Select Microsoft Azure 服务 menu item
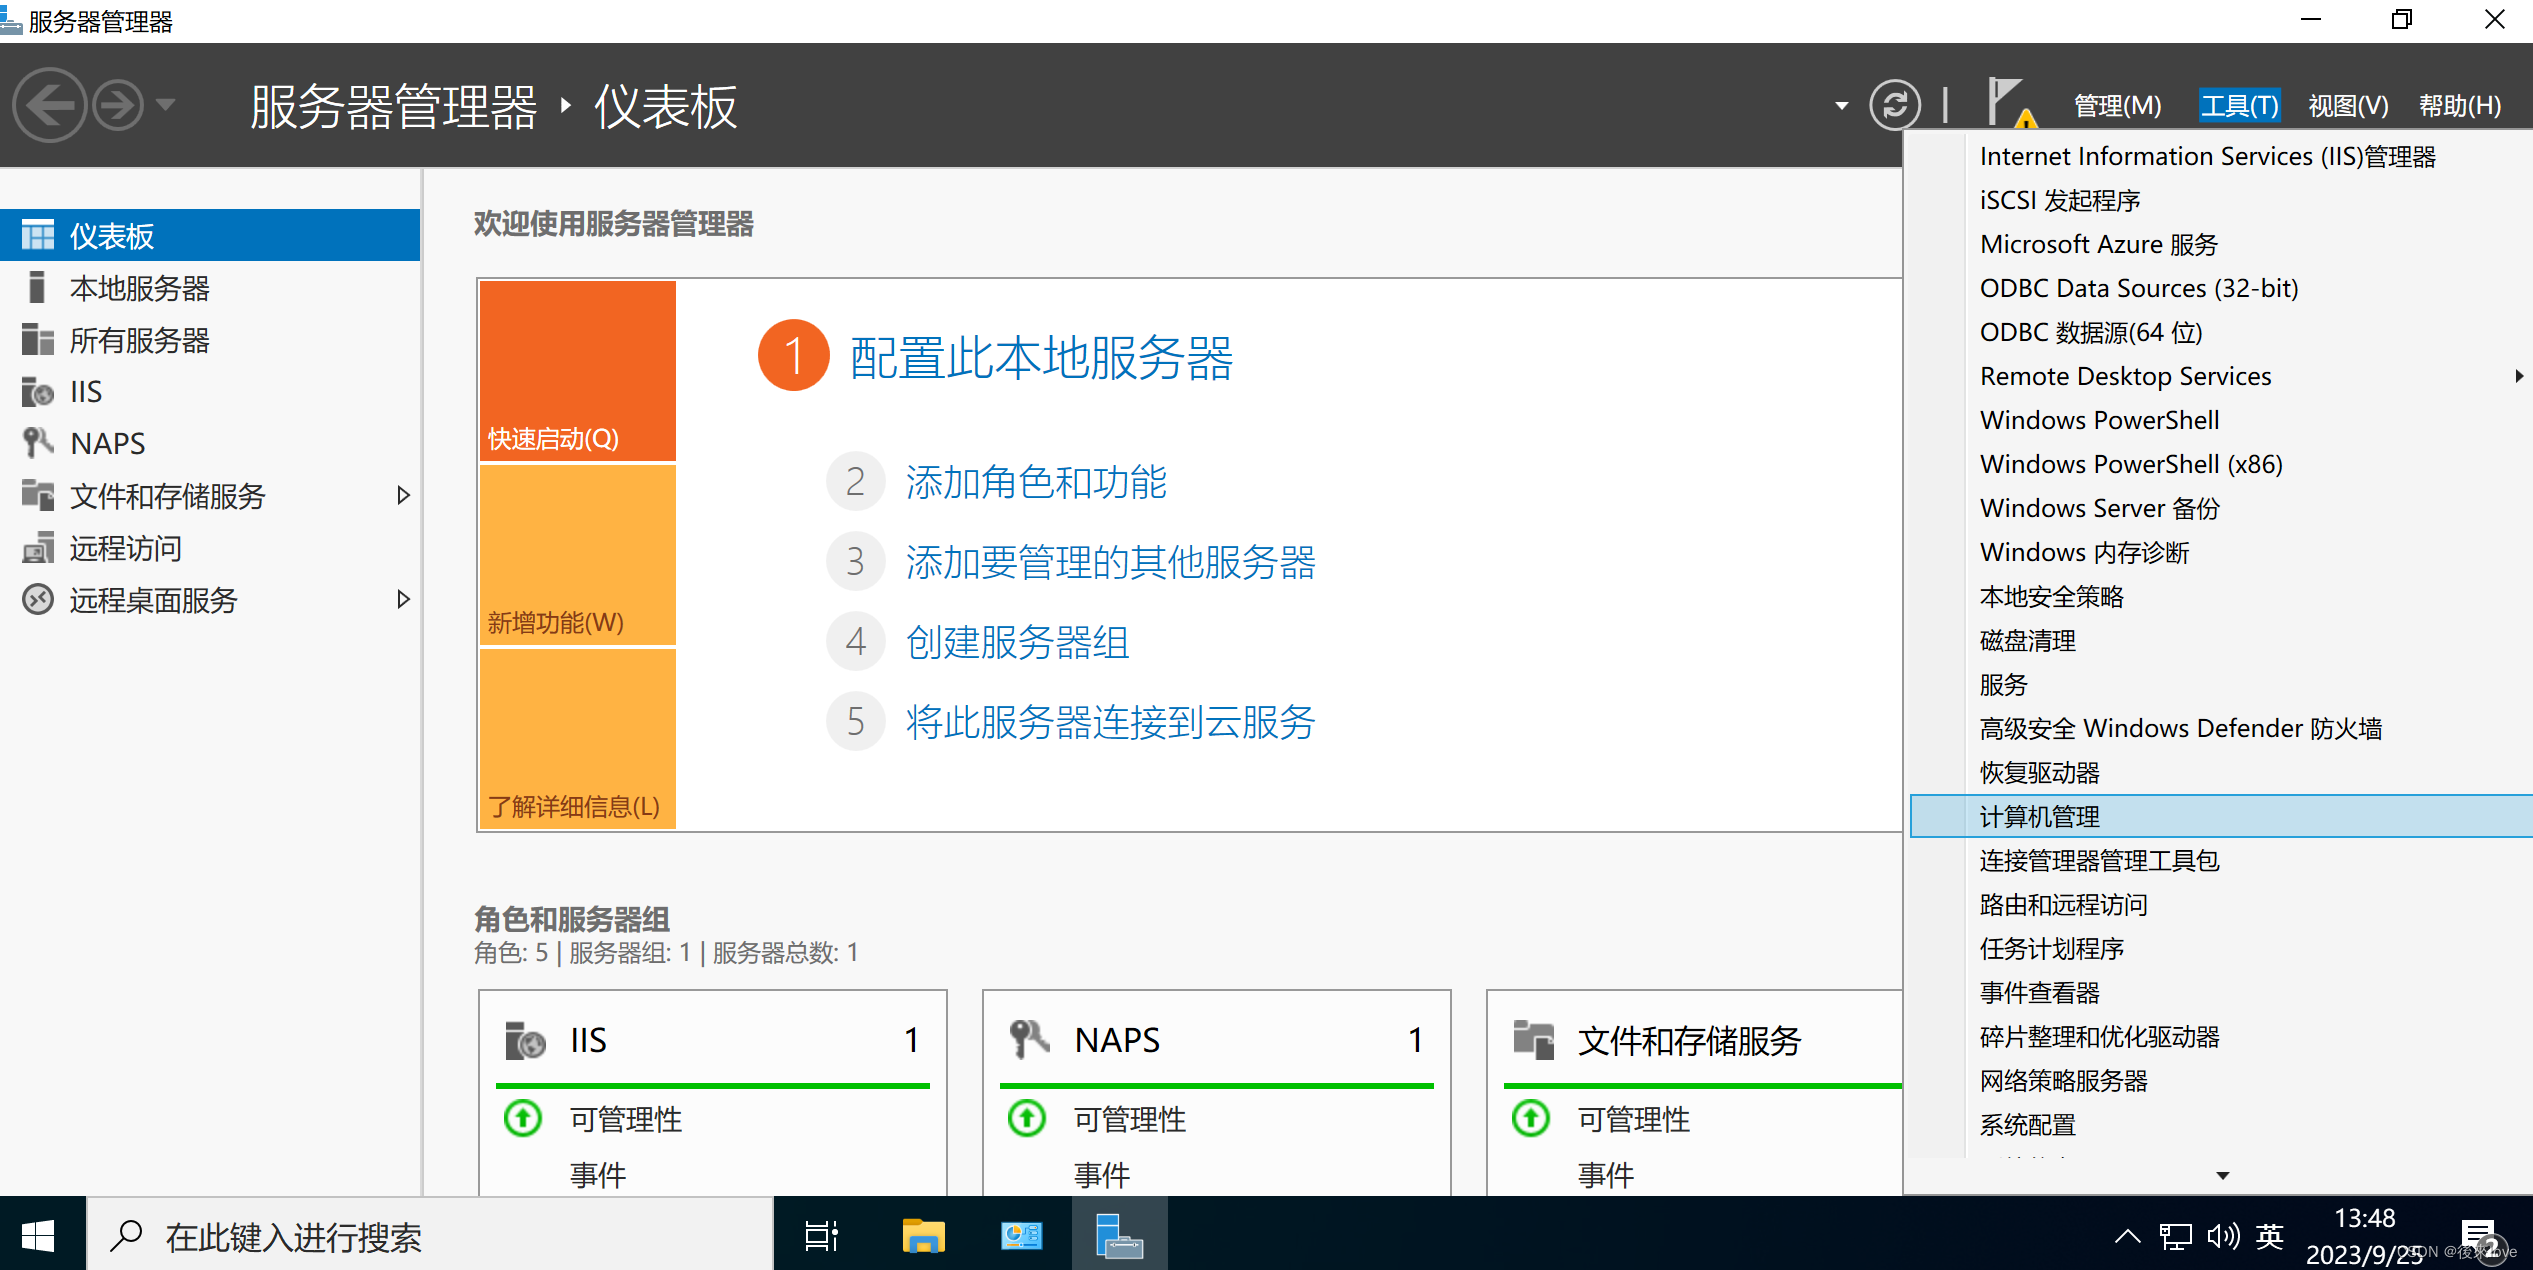 click(2221, 245)
